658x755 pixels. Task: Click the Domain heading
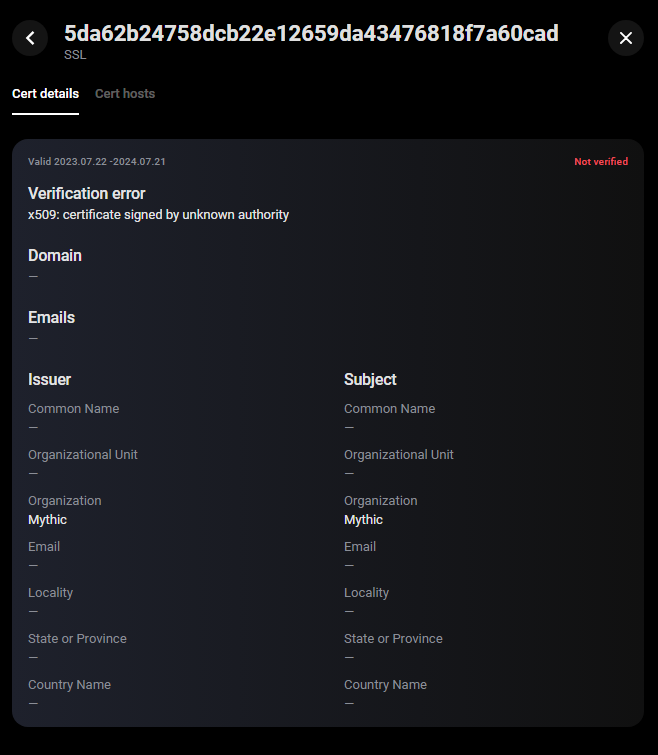click(x=55, y=256)
